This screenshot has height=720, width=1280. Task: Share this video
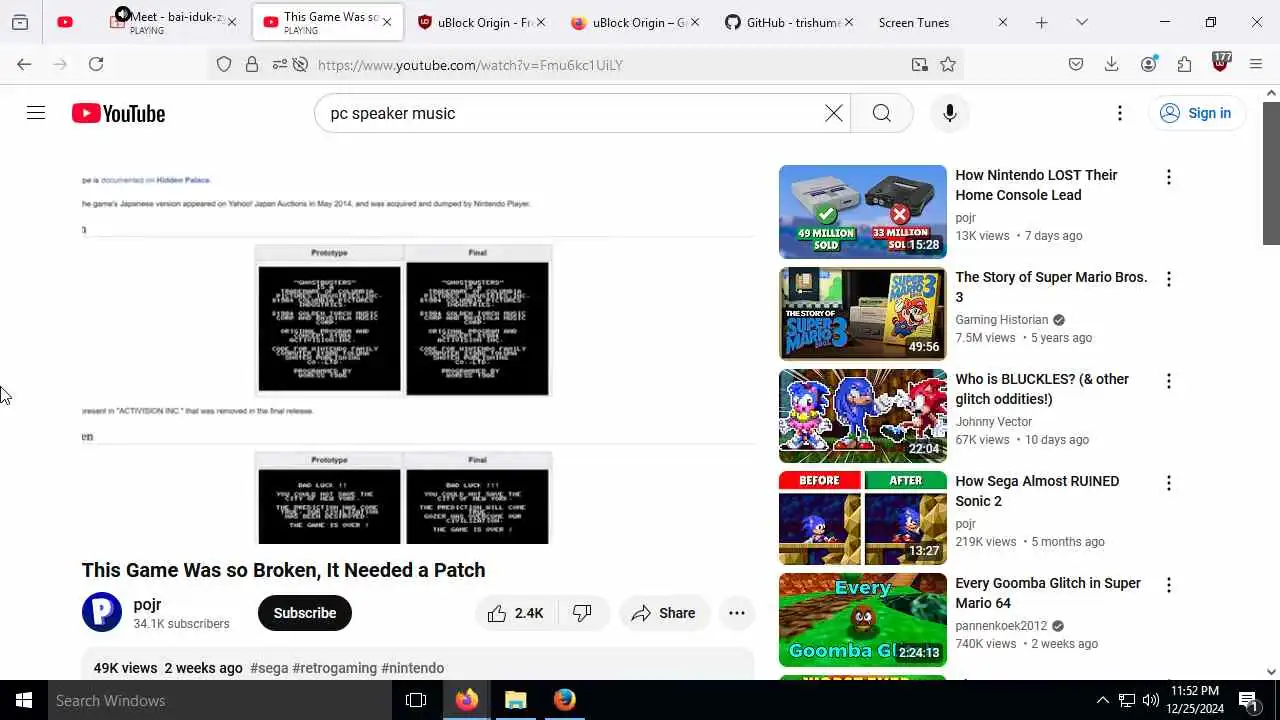pos(664,613)
